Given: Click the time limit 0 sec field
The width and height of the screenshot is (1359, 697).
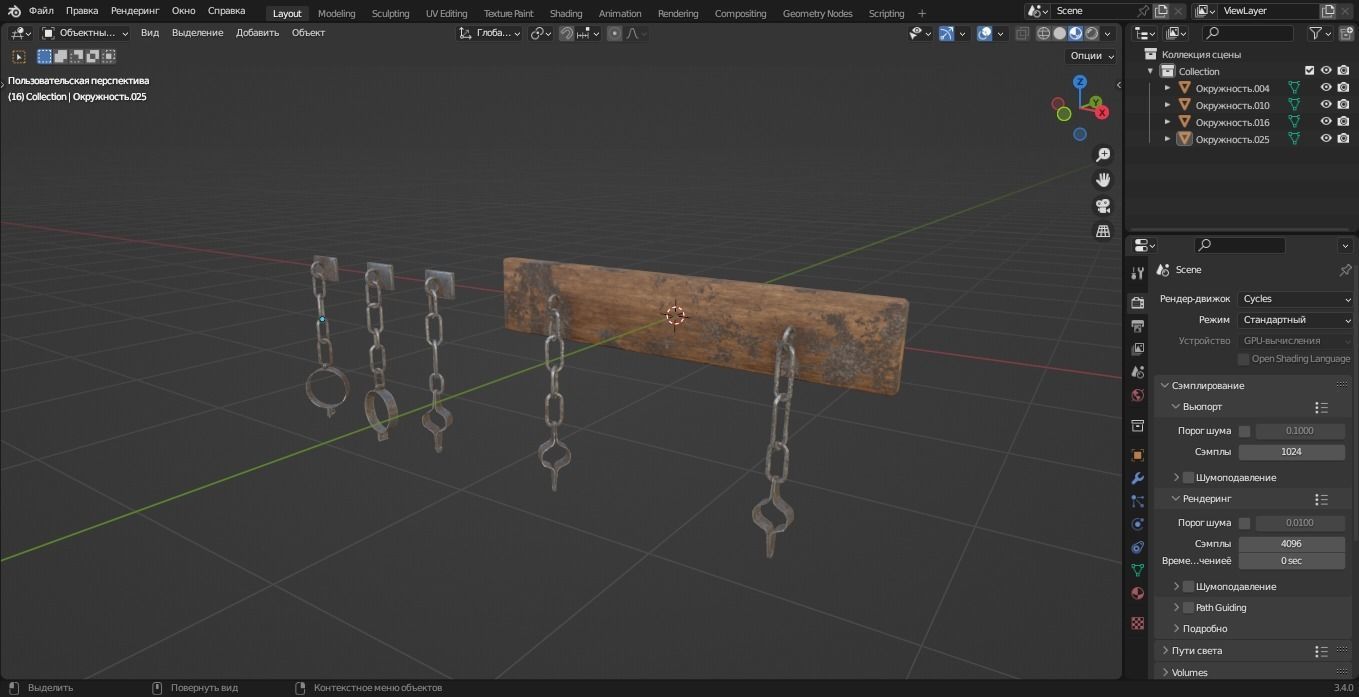Looking at the screenshot, I should click(x=1291, y=561).
